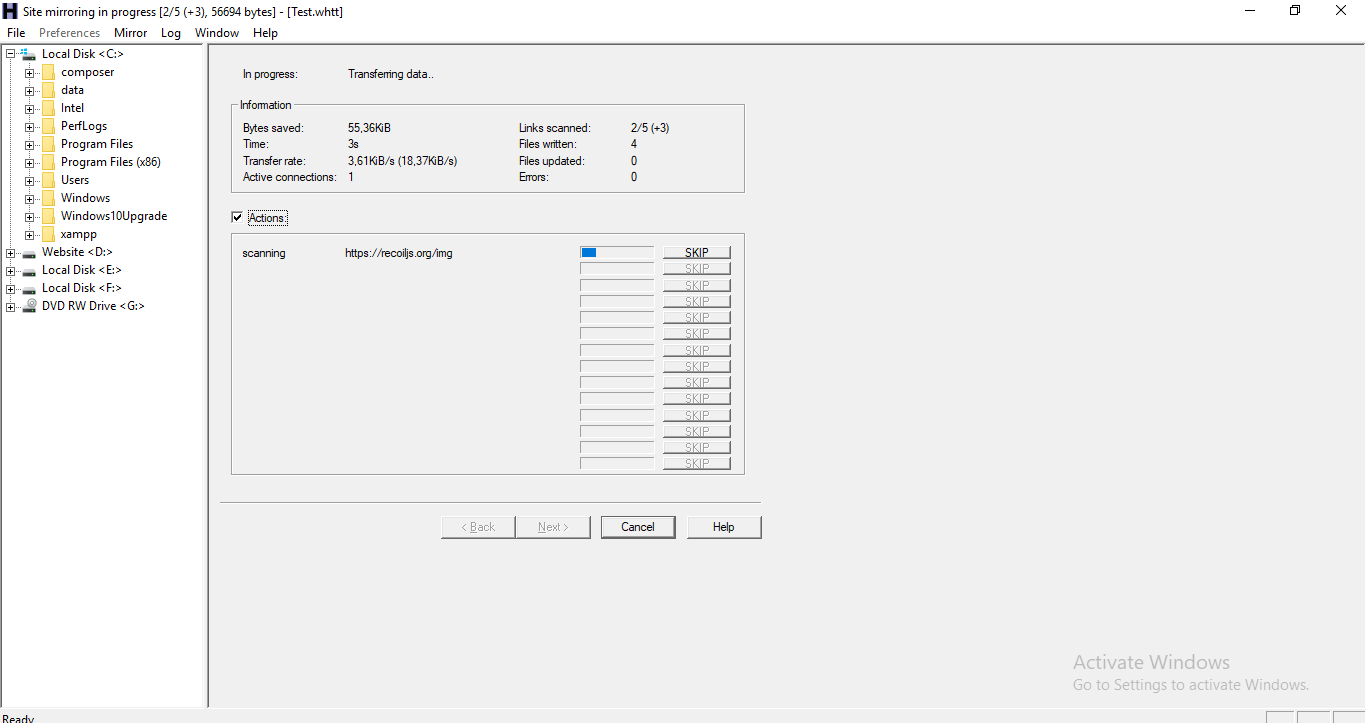Click the recoiljs.org/img transfer progress bar
The image size is (1366, 723).
click(617, 253)
